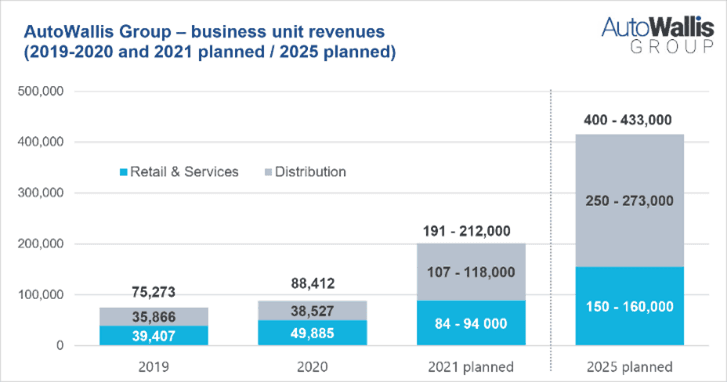This screenshot has width=727, height=382.
Task: Click the 0 y-axis label
Action: click(x=60, y=345)
